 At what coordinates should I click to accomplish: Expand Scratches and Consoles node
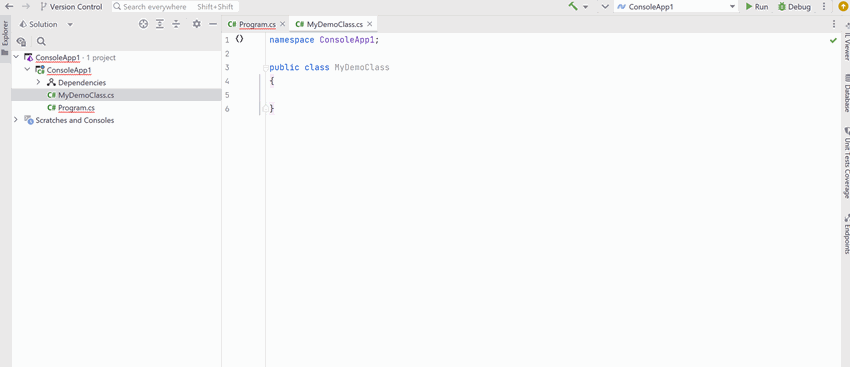(16, 120)
